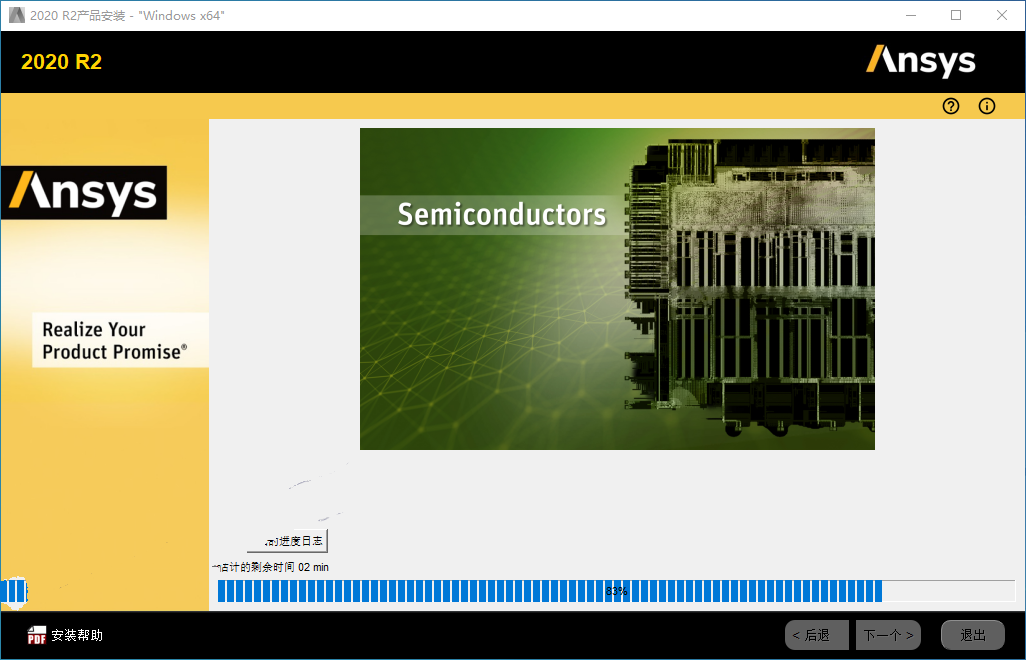The height and width of the screenshot is (660, 1026).
Task: Click the Ansys logo on left sidebar
Action: tap(84, 192)
